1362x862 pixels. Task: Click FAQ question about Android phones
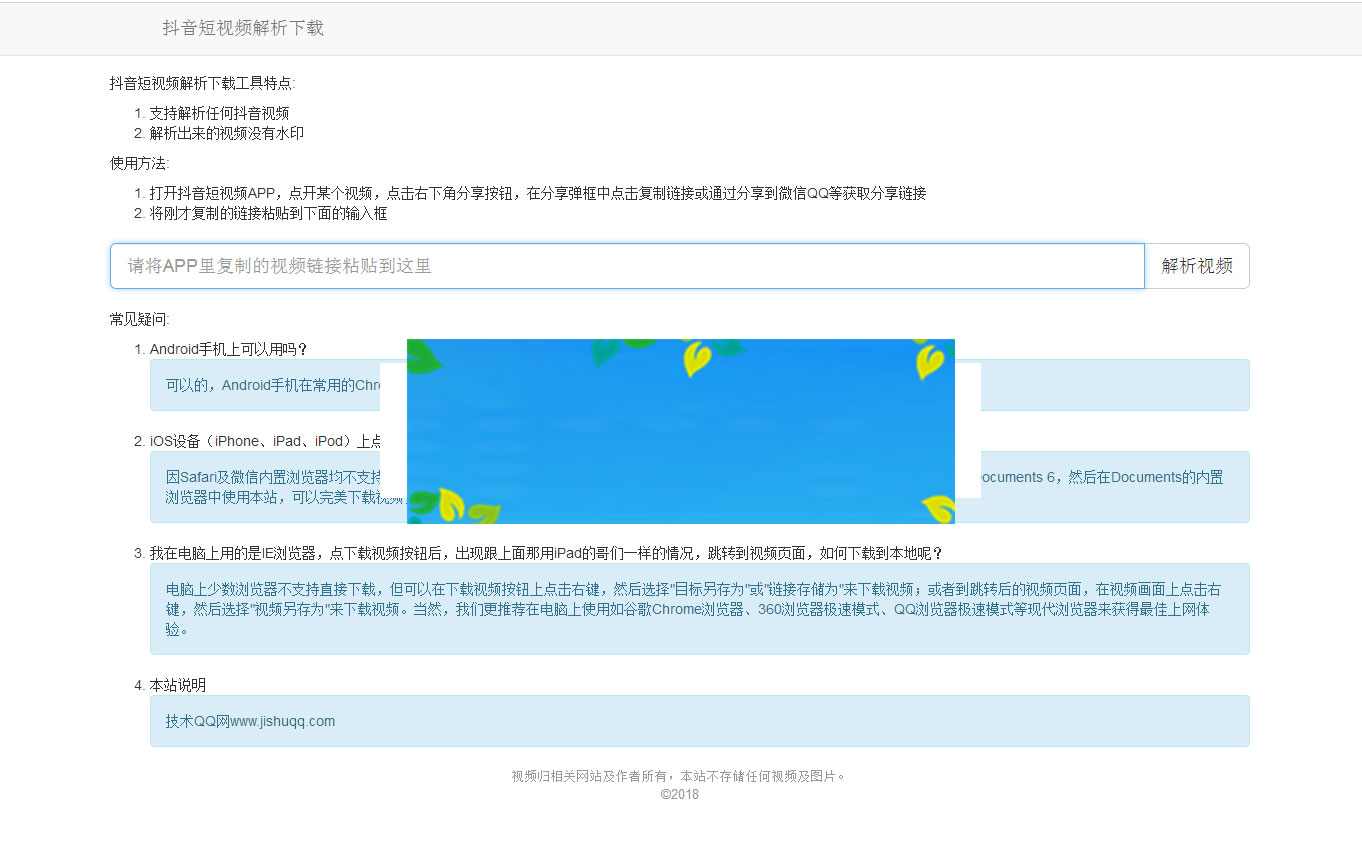coord(229,349)
